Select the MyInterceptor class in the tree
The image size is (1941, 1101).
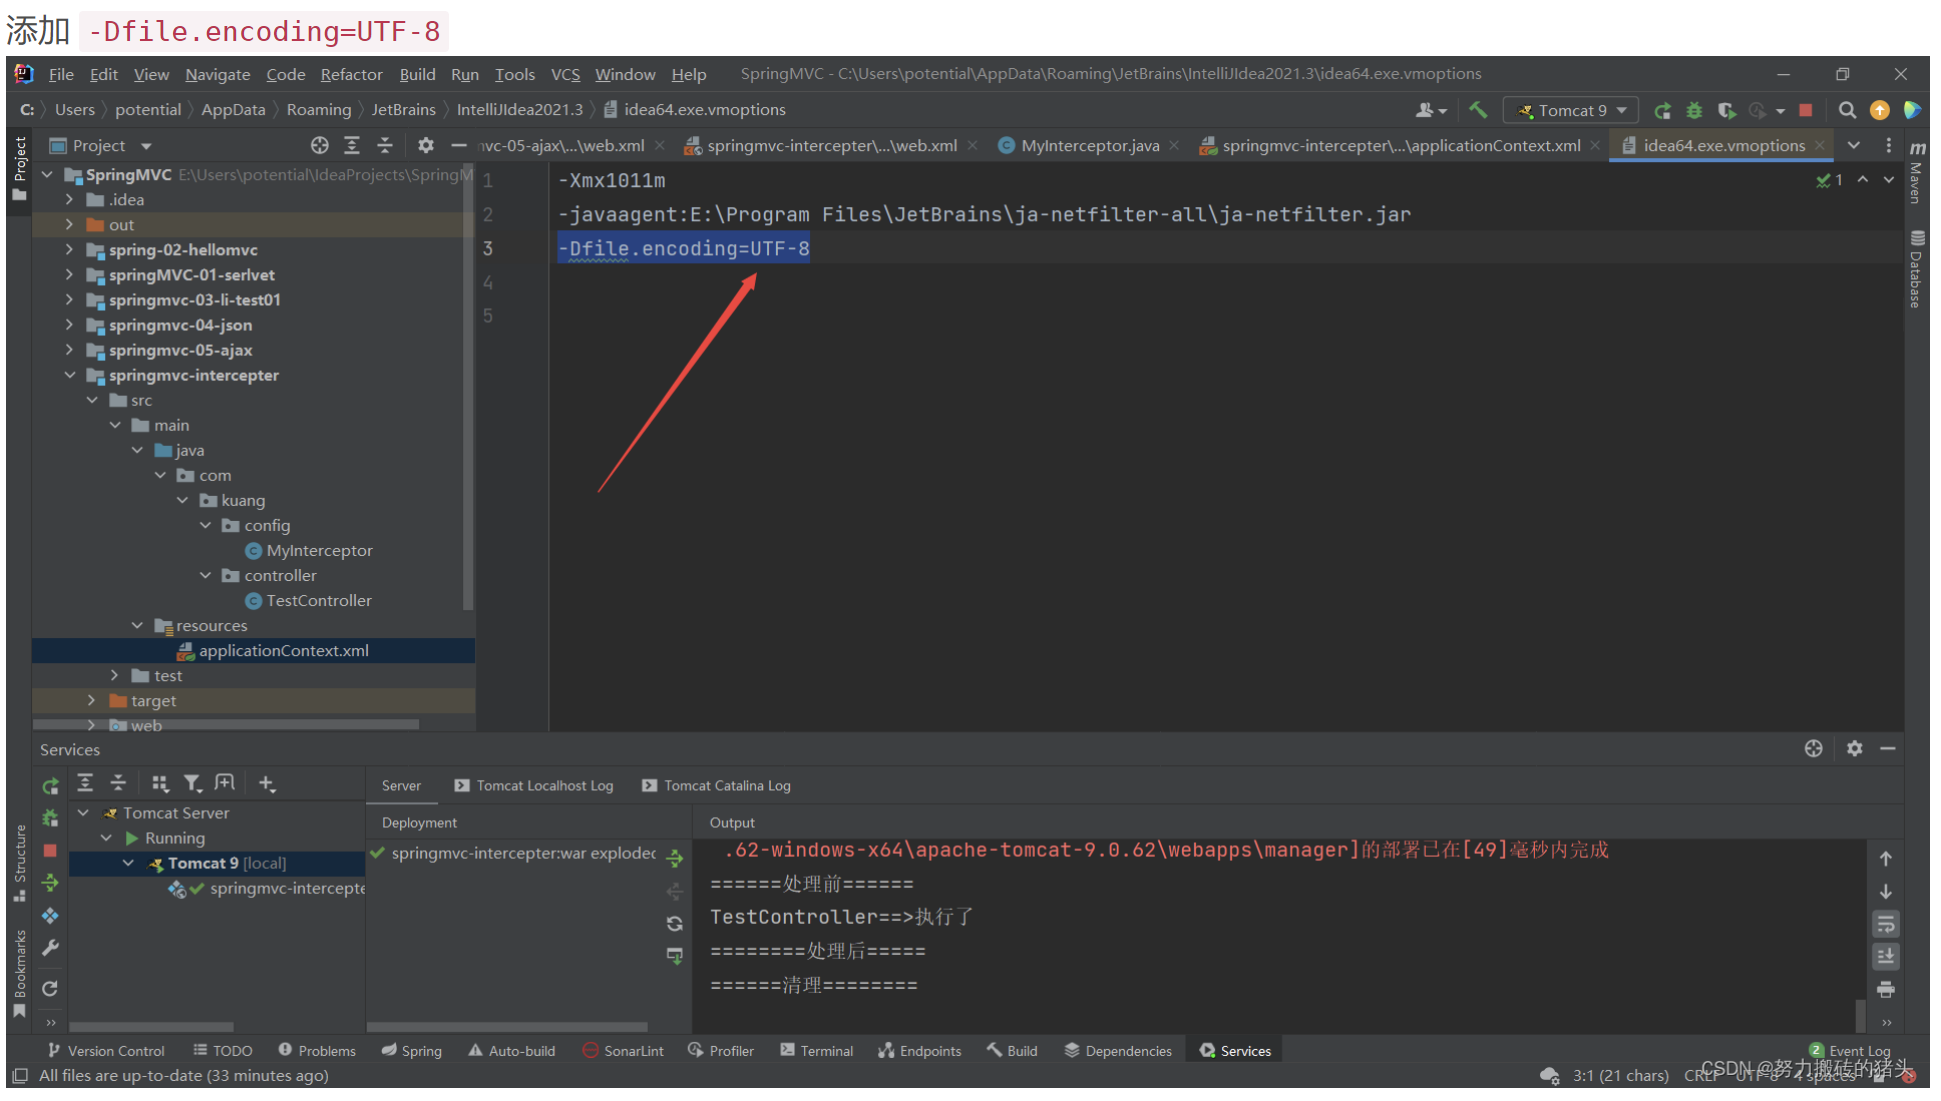(319, 551)
